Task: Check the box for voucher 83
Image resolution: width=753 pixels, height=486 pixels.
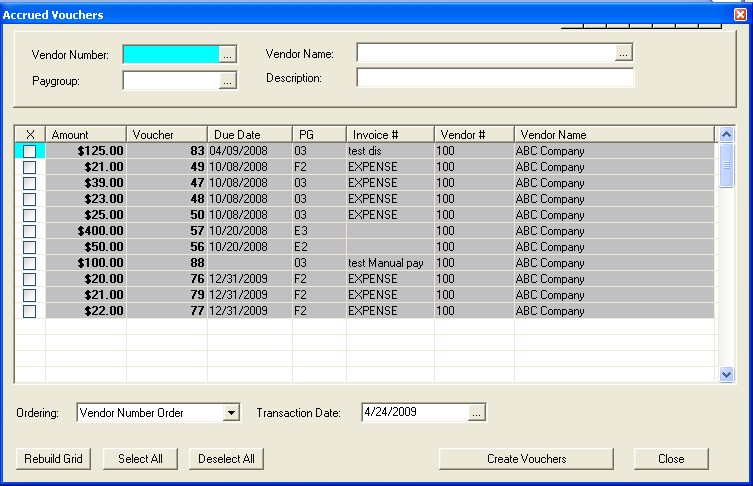Action: 29,151
